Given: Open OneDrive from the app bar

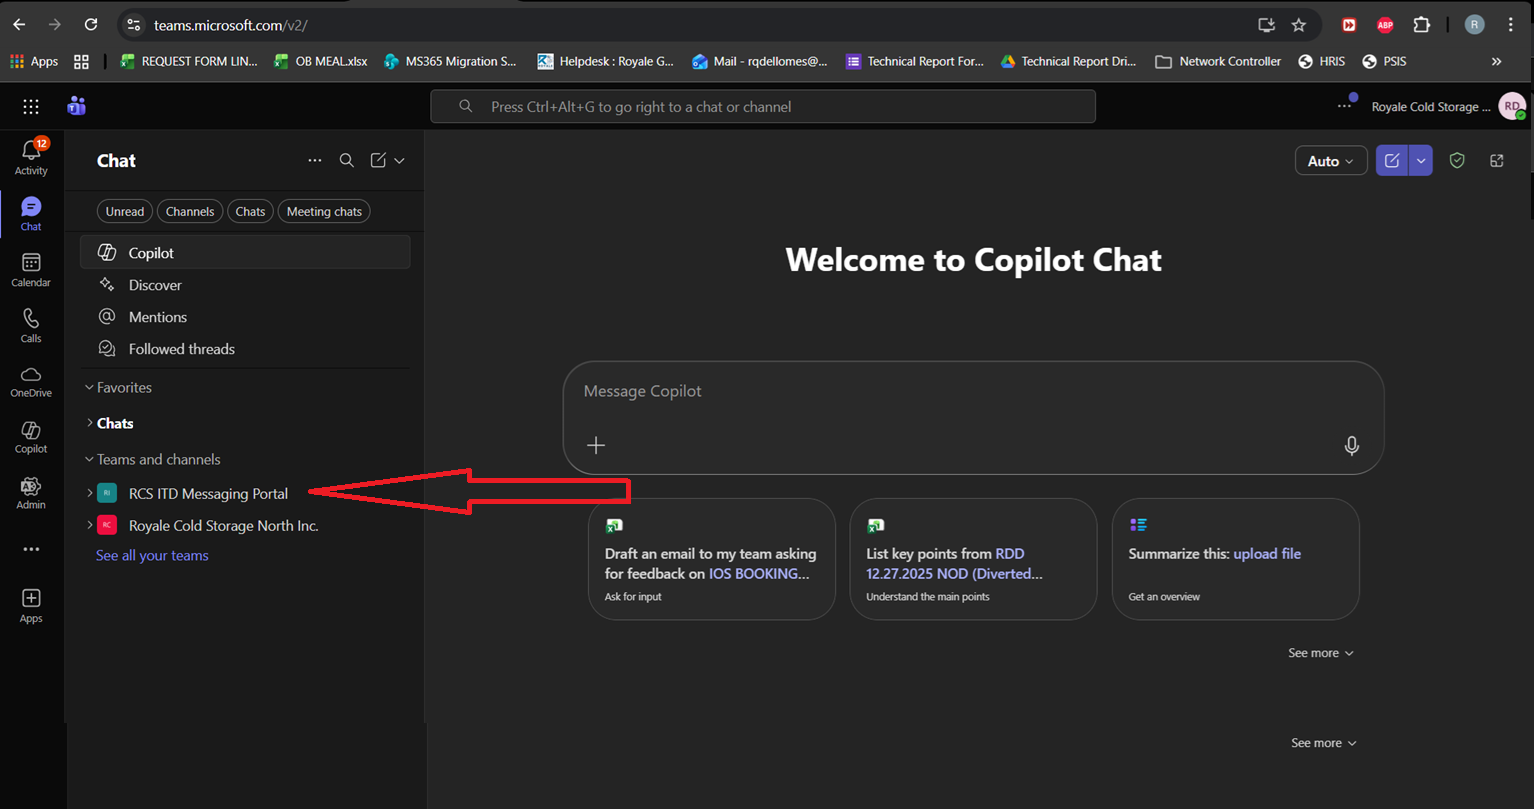Looking at the screenshot, I should [x=31, y=381].
